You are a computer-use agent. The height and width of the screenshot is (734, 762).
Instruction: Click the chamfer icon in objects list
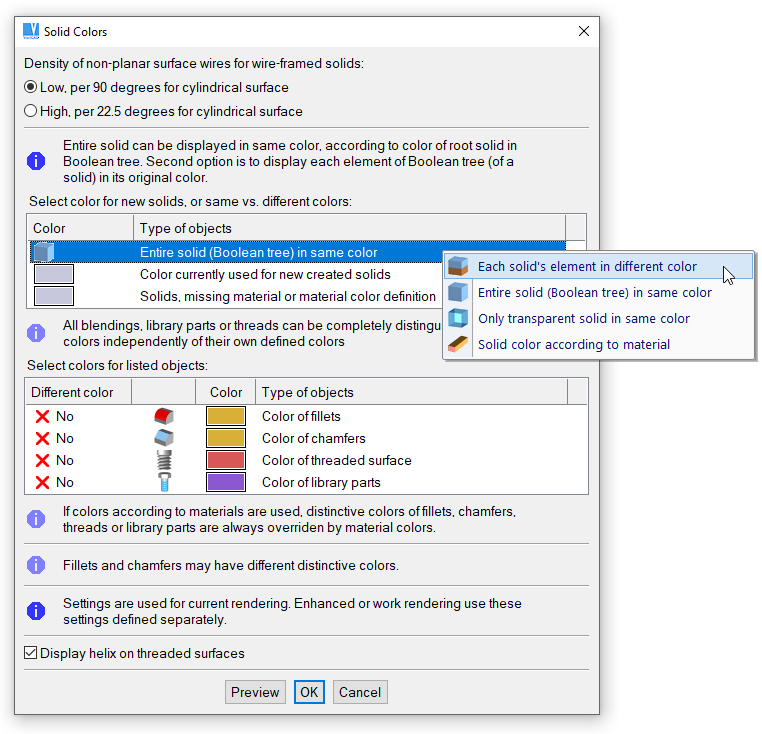coord(164,438)
